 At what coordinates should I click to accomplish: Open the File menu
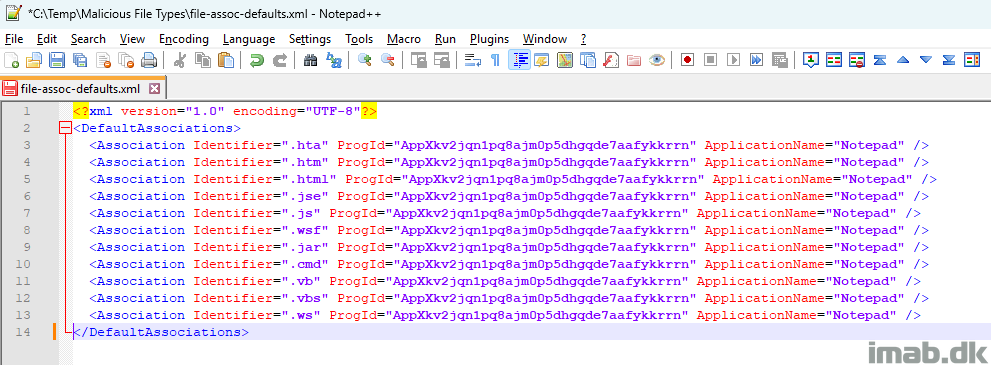(14, 39)
